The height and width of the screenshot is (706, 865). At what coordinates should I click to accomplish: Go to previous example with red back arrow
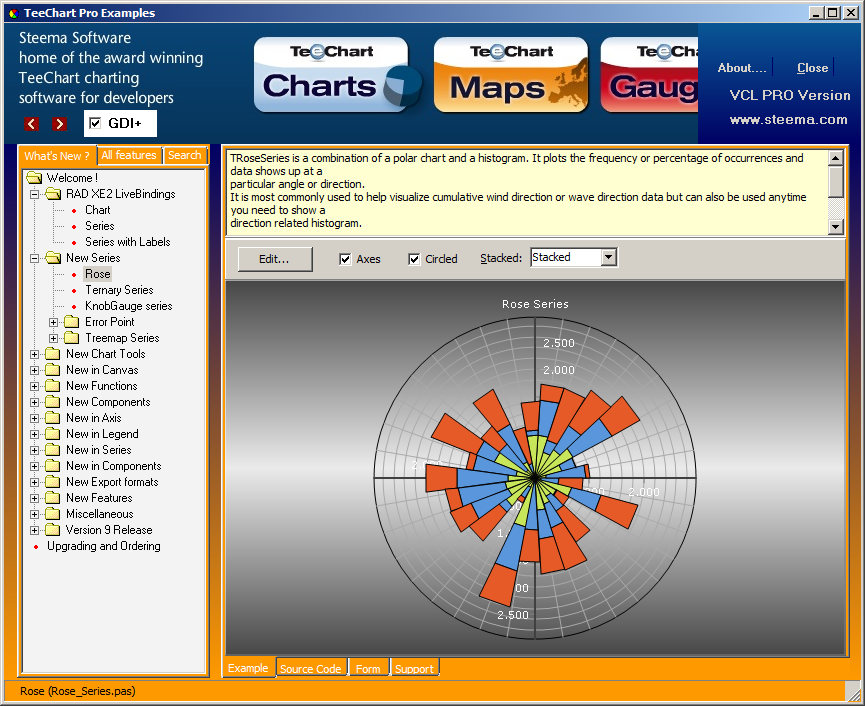31,124
